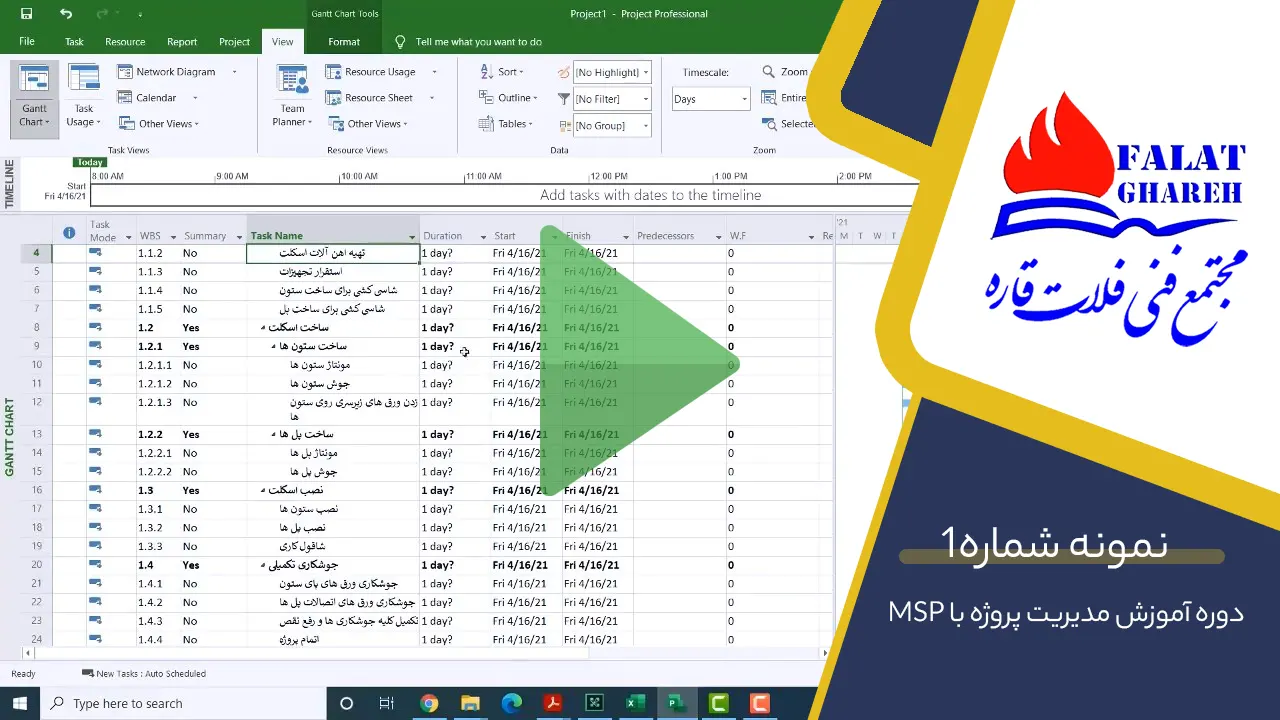Viewport: 1280px width, 720px height.
Task: Open the Windows Start menu
Action: click(19, 703)
